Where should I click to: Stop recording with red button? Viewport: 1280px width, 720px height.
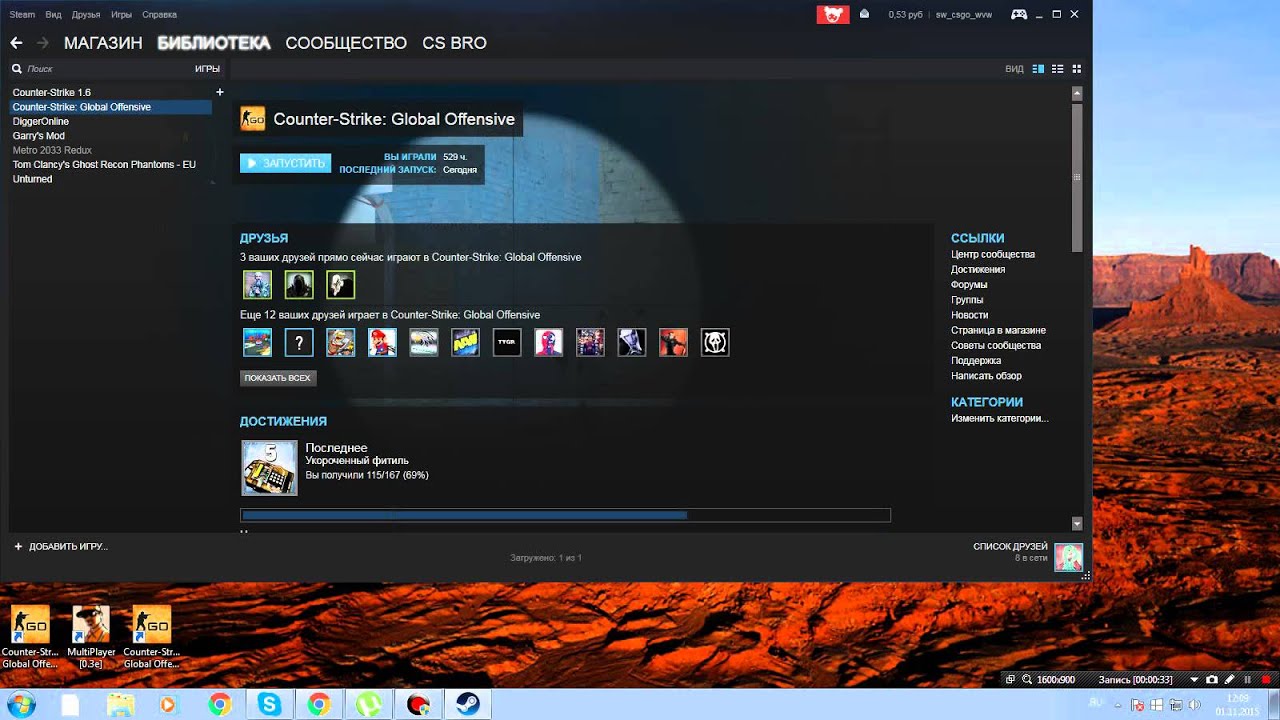tap(1266, 680)
